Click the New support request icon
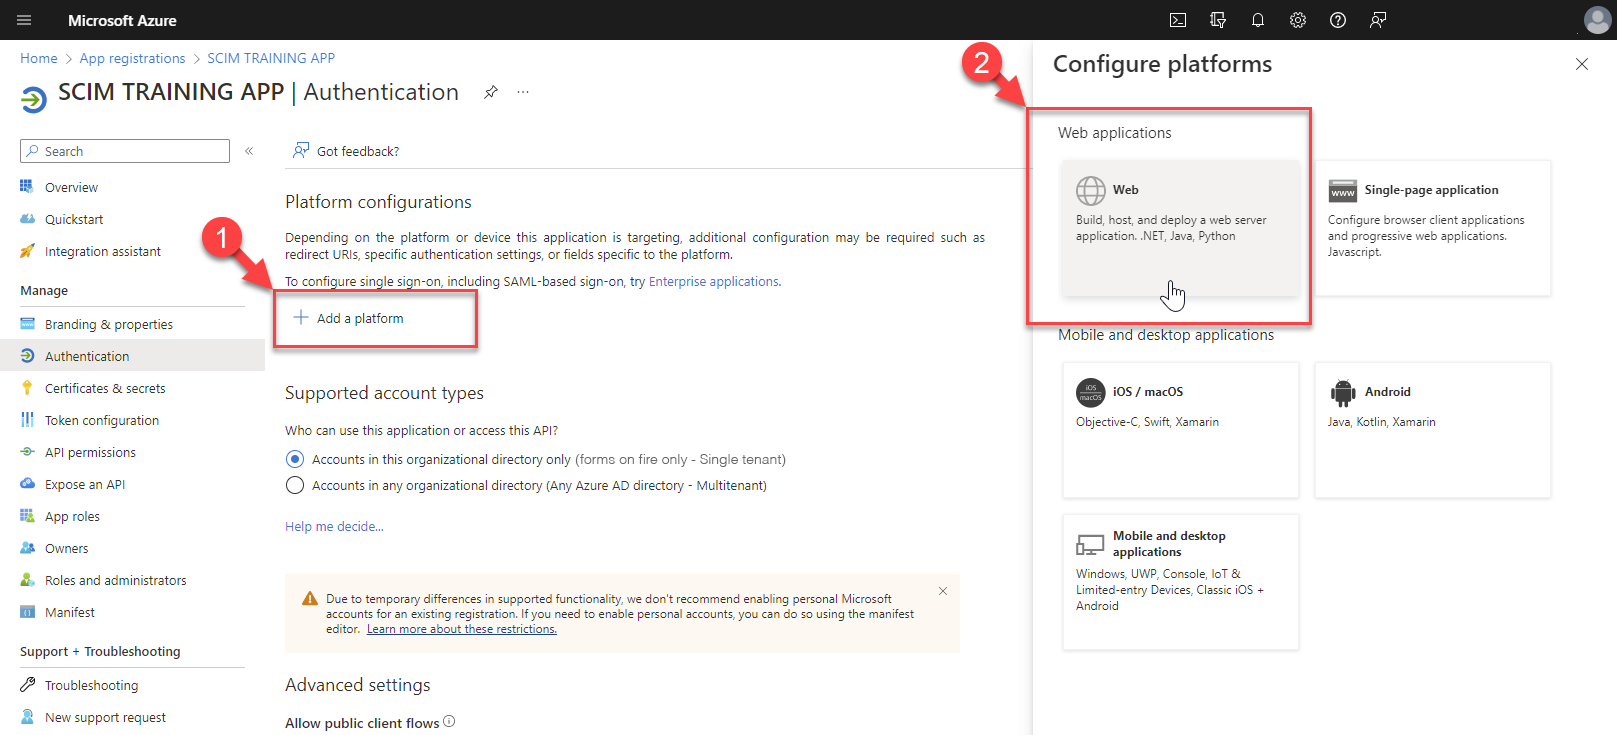 point(27,717)
